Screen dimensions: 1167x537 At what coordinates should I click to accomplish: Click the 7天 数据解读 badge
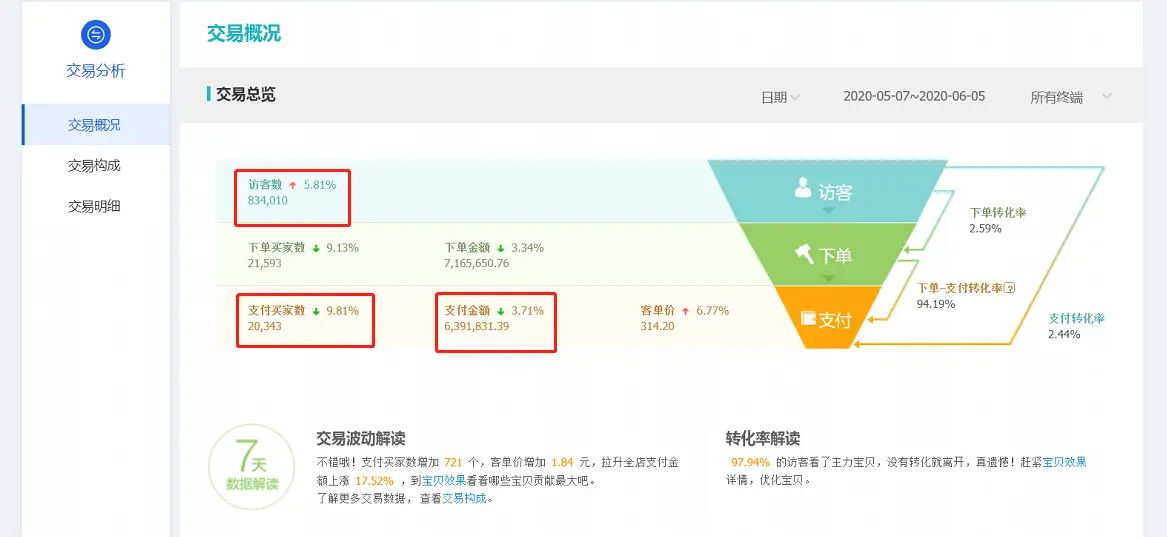[x=252, y=467]
